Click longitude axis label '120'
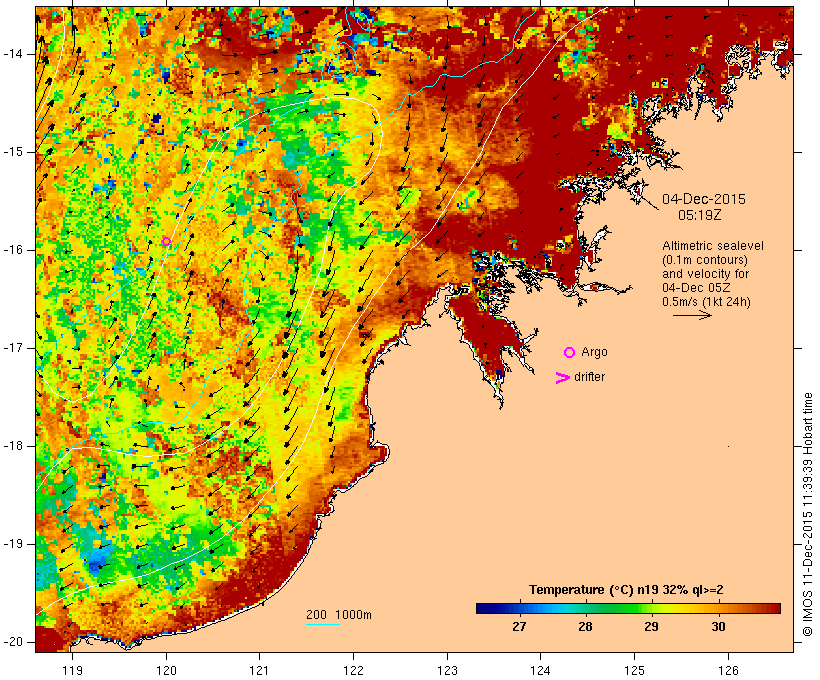 click(x=166, y=670)
